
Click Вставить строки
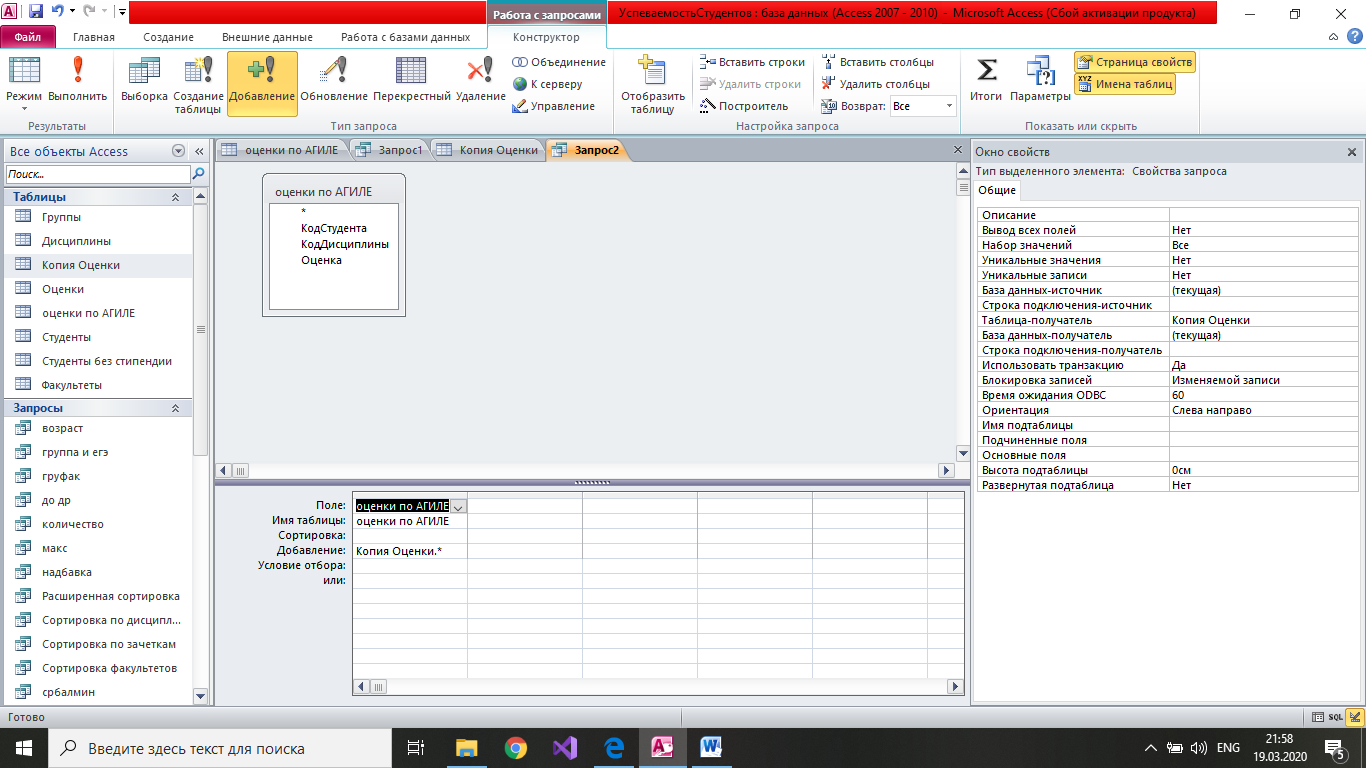pyautogui.click(x=752, y=62)
